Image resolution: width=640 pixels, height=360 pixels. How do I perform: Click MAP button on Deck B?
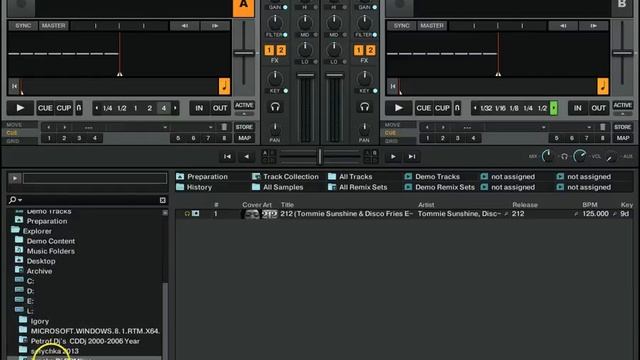pyautogui.click(x=623, y=138)
